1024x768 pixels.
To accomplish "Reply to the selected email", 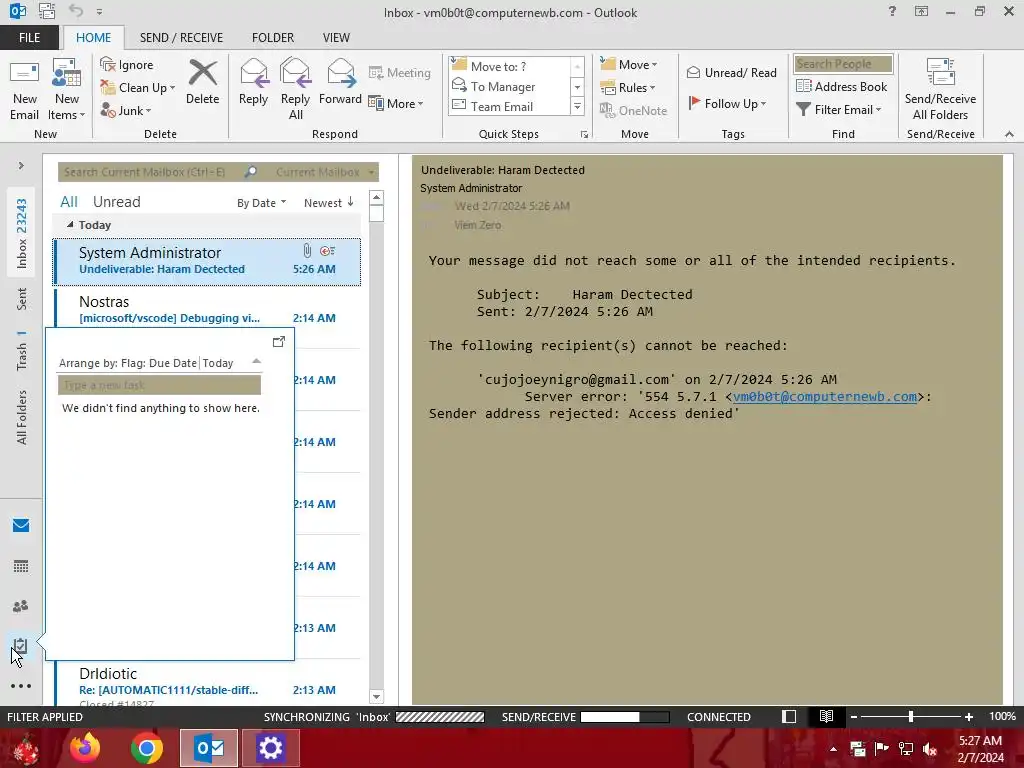I will (x=253, y=83).
